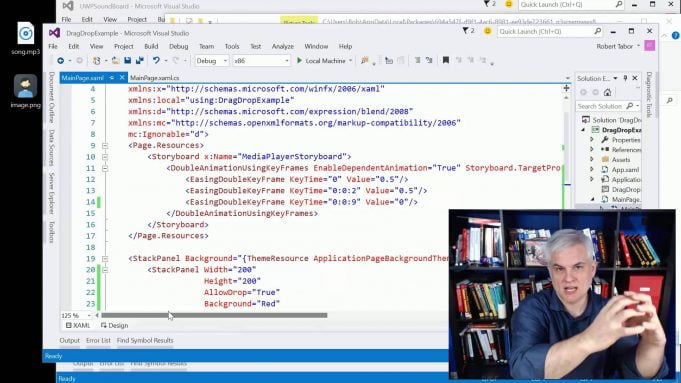Collapse the StackPanel on line 20
Screen dimensions: 681x383
click(105, 270)
